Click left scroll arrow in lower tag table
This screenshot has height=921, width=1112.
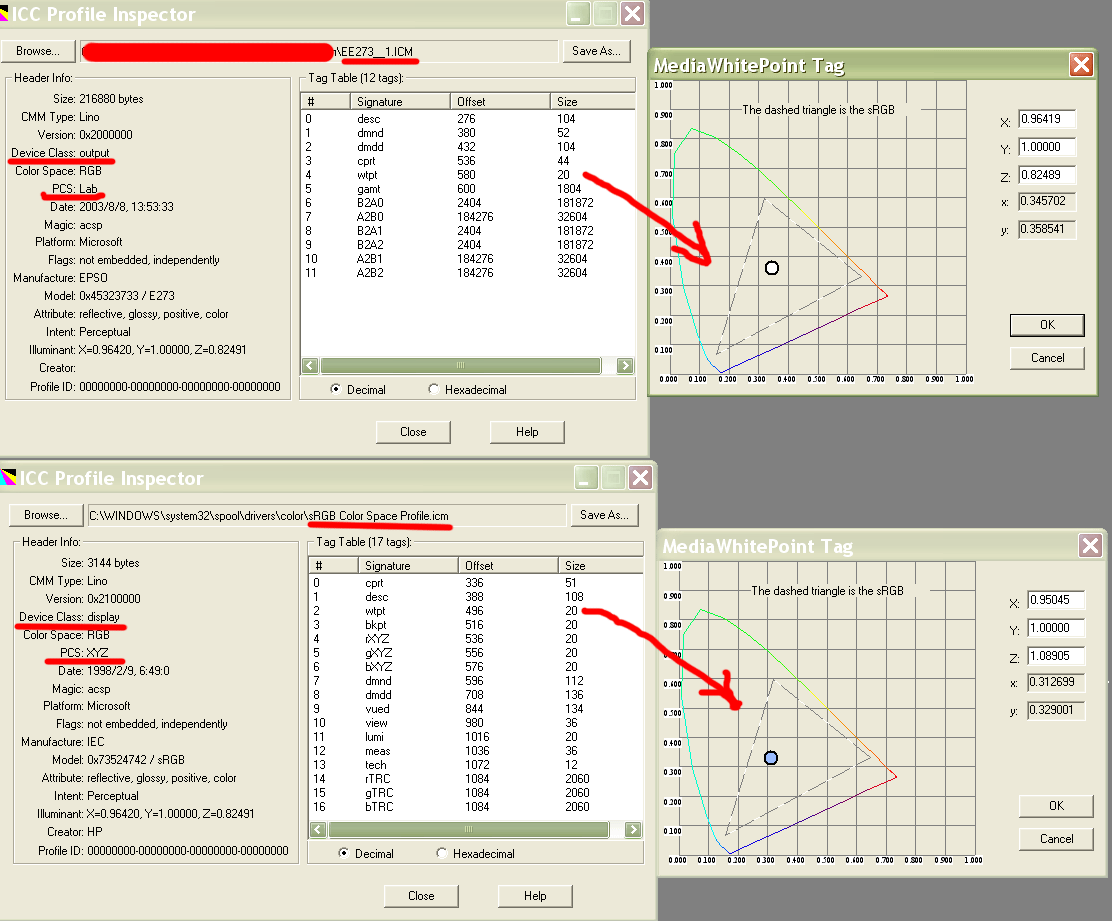click(318, 829)
